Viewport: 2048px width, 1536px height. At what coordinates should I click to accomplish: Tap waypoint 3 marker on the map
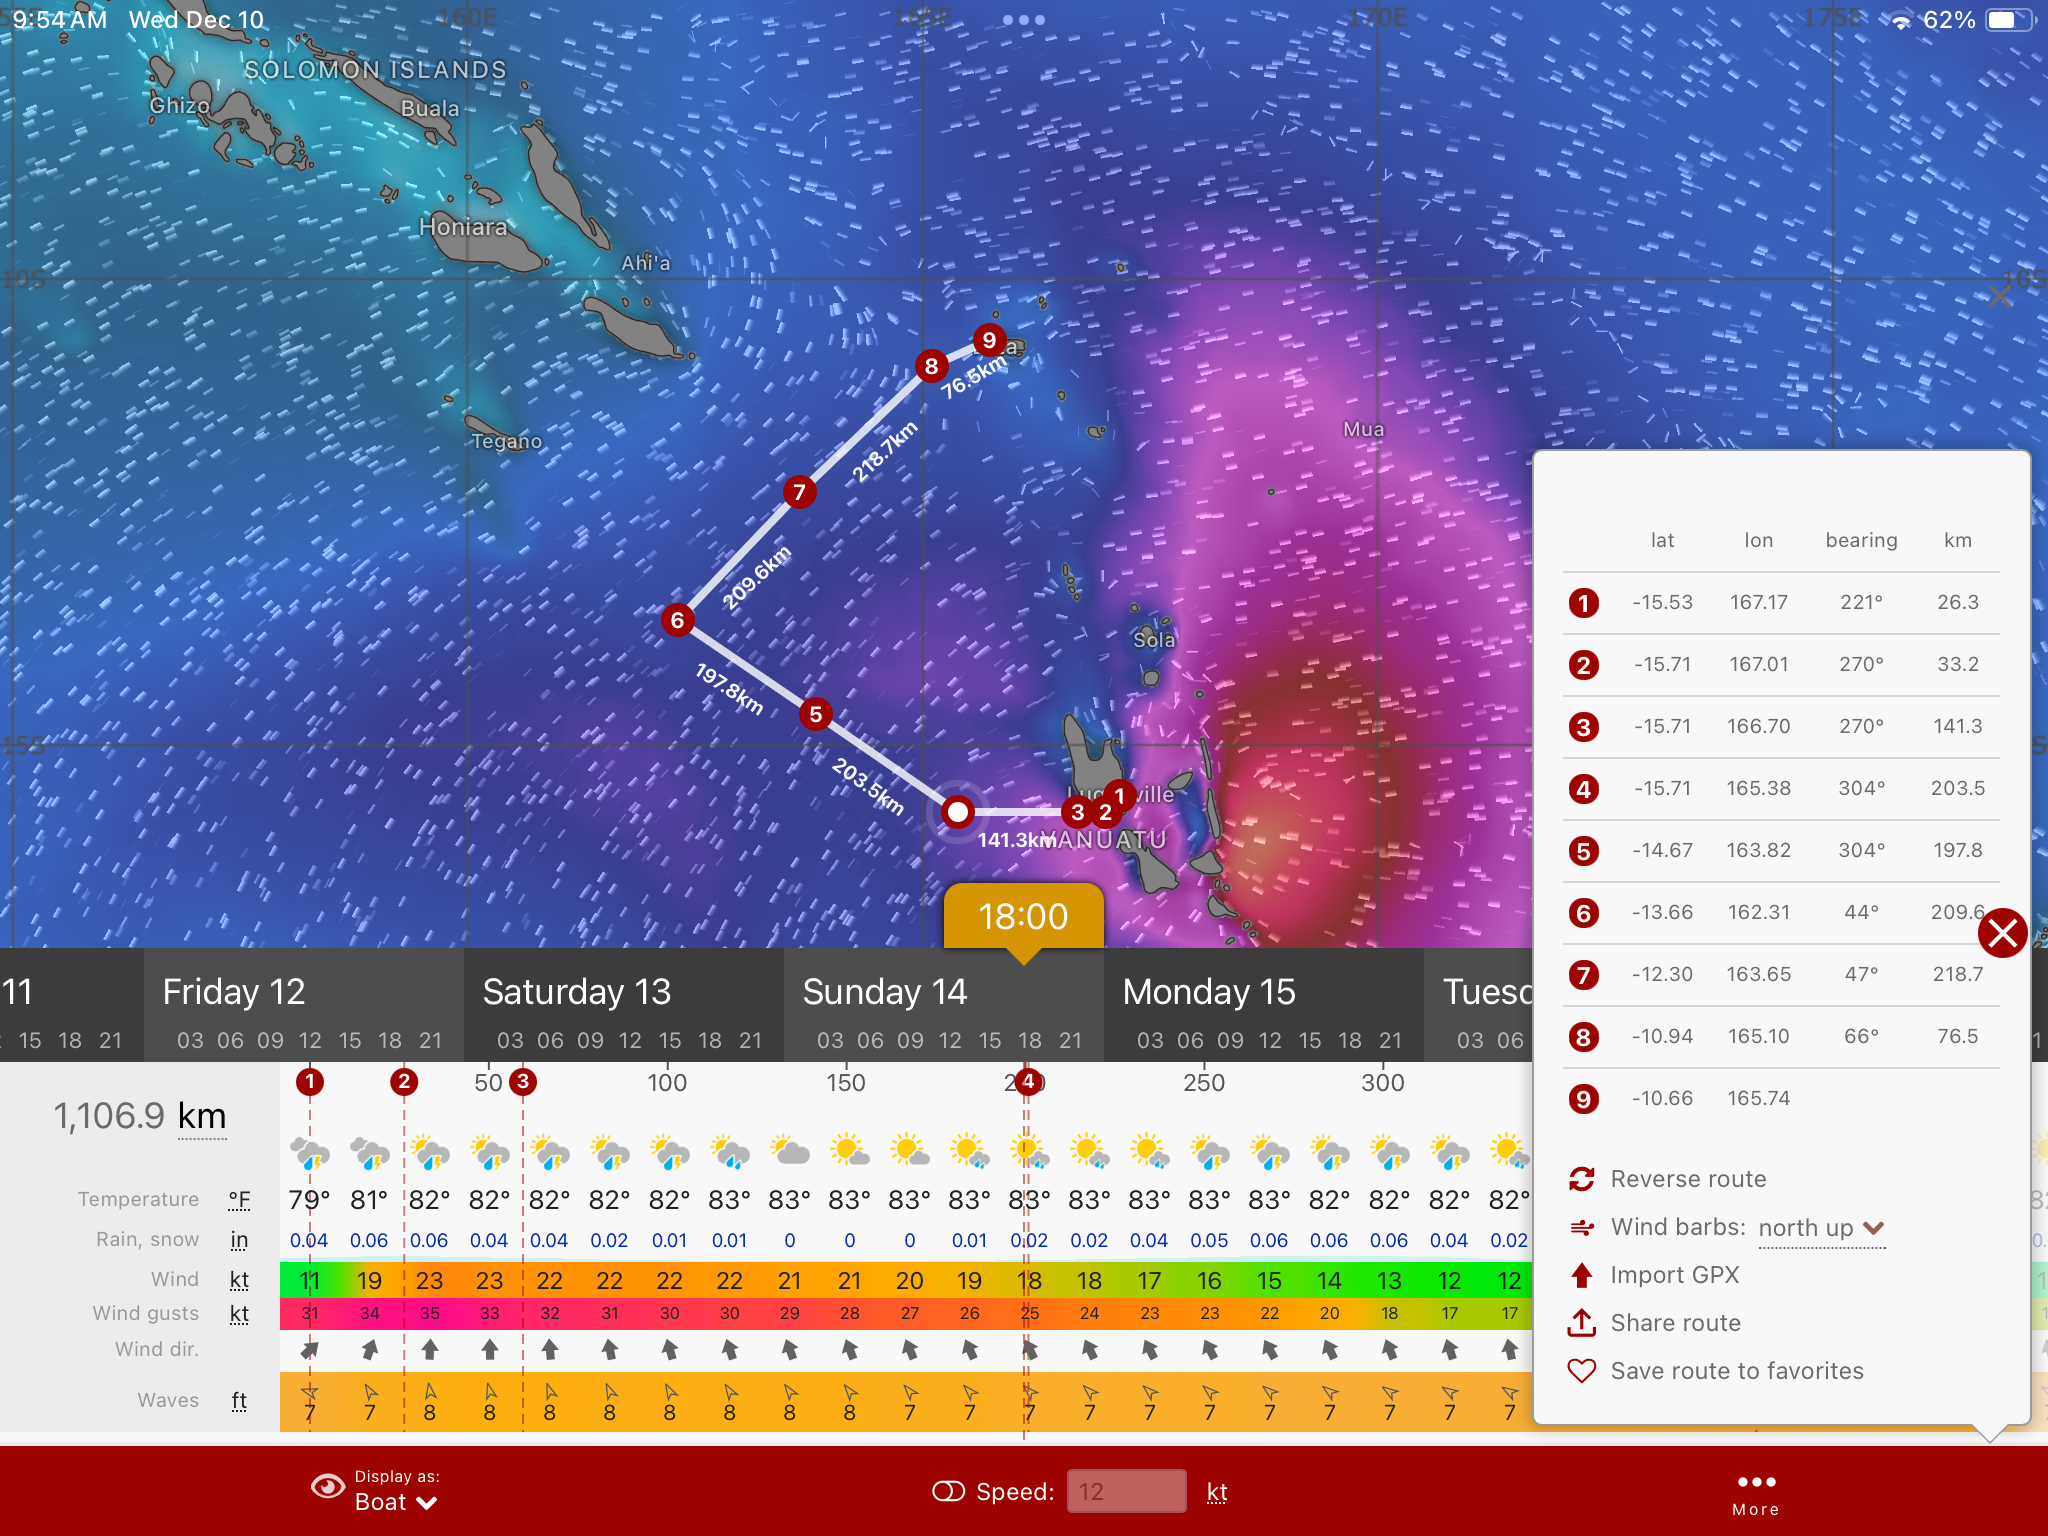1077,812
